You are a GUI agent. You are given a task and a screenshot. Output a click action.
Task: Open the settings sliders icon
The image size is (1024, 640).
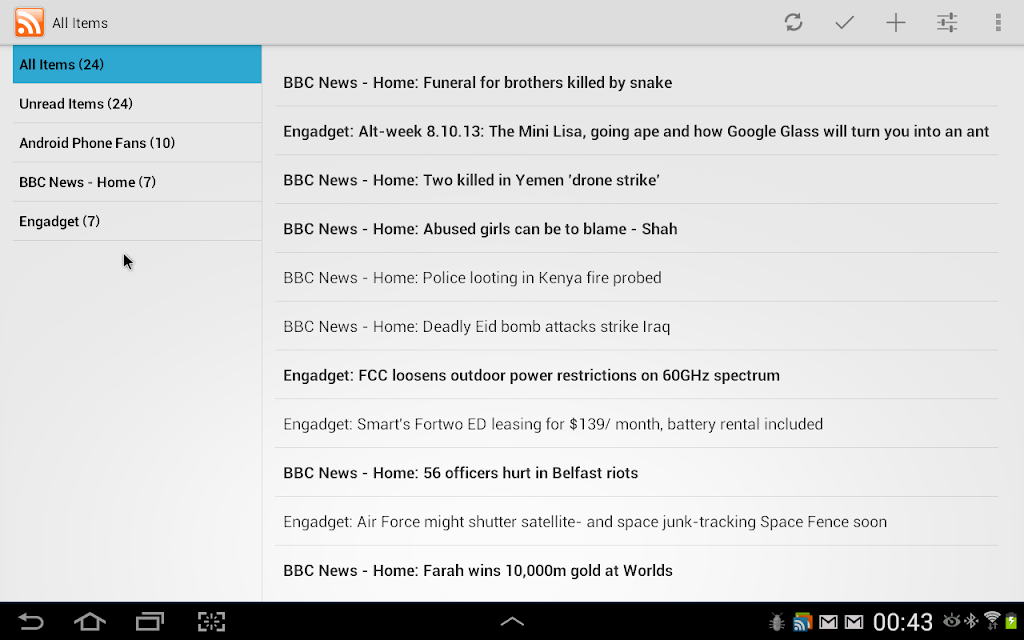947,22
